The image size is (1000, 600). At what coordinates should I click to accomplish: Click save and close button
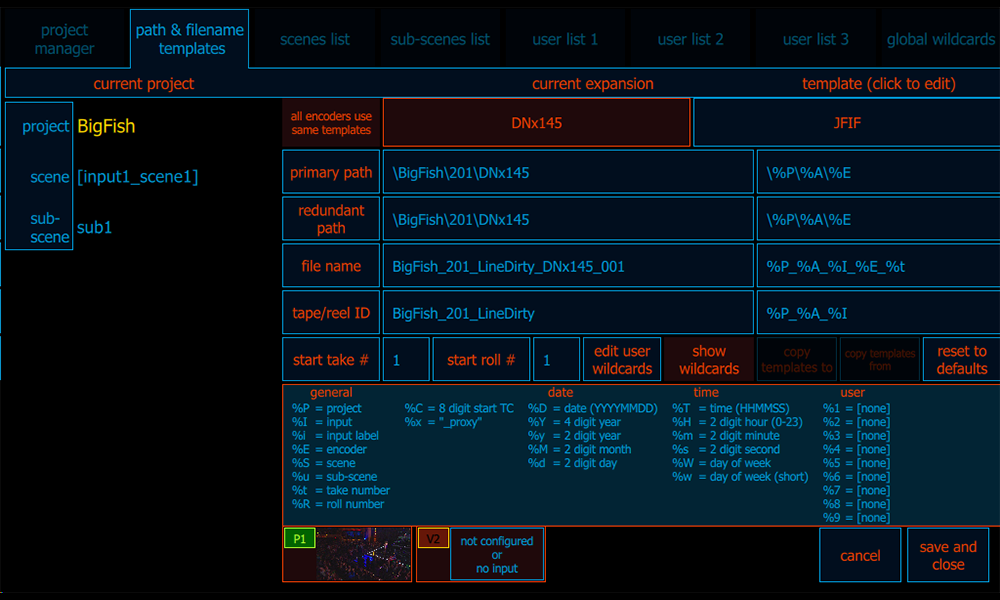(x=948, y=555)
